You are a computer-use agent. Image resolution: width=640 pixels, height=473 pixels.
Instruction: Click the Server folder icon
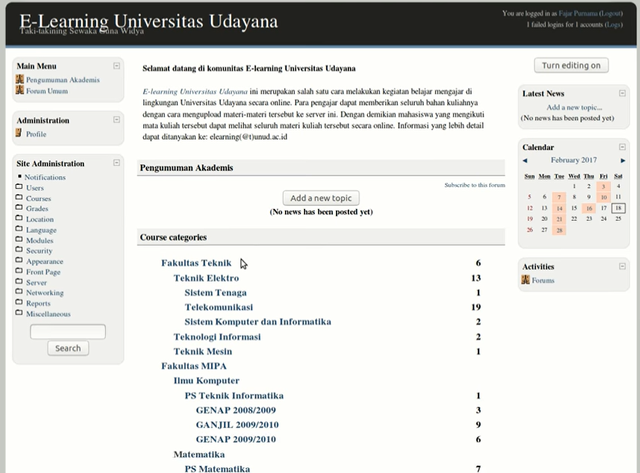click(x=19, y=282)
